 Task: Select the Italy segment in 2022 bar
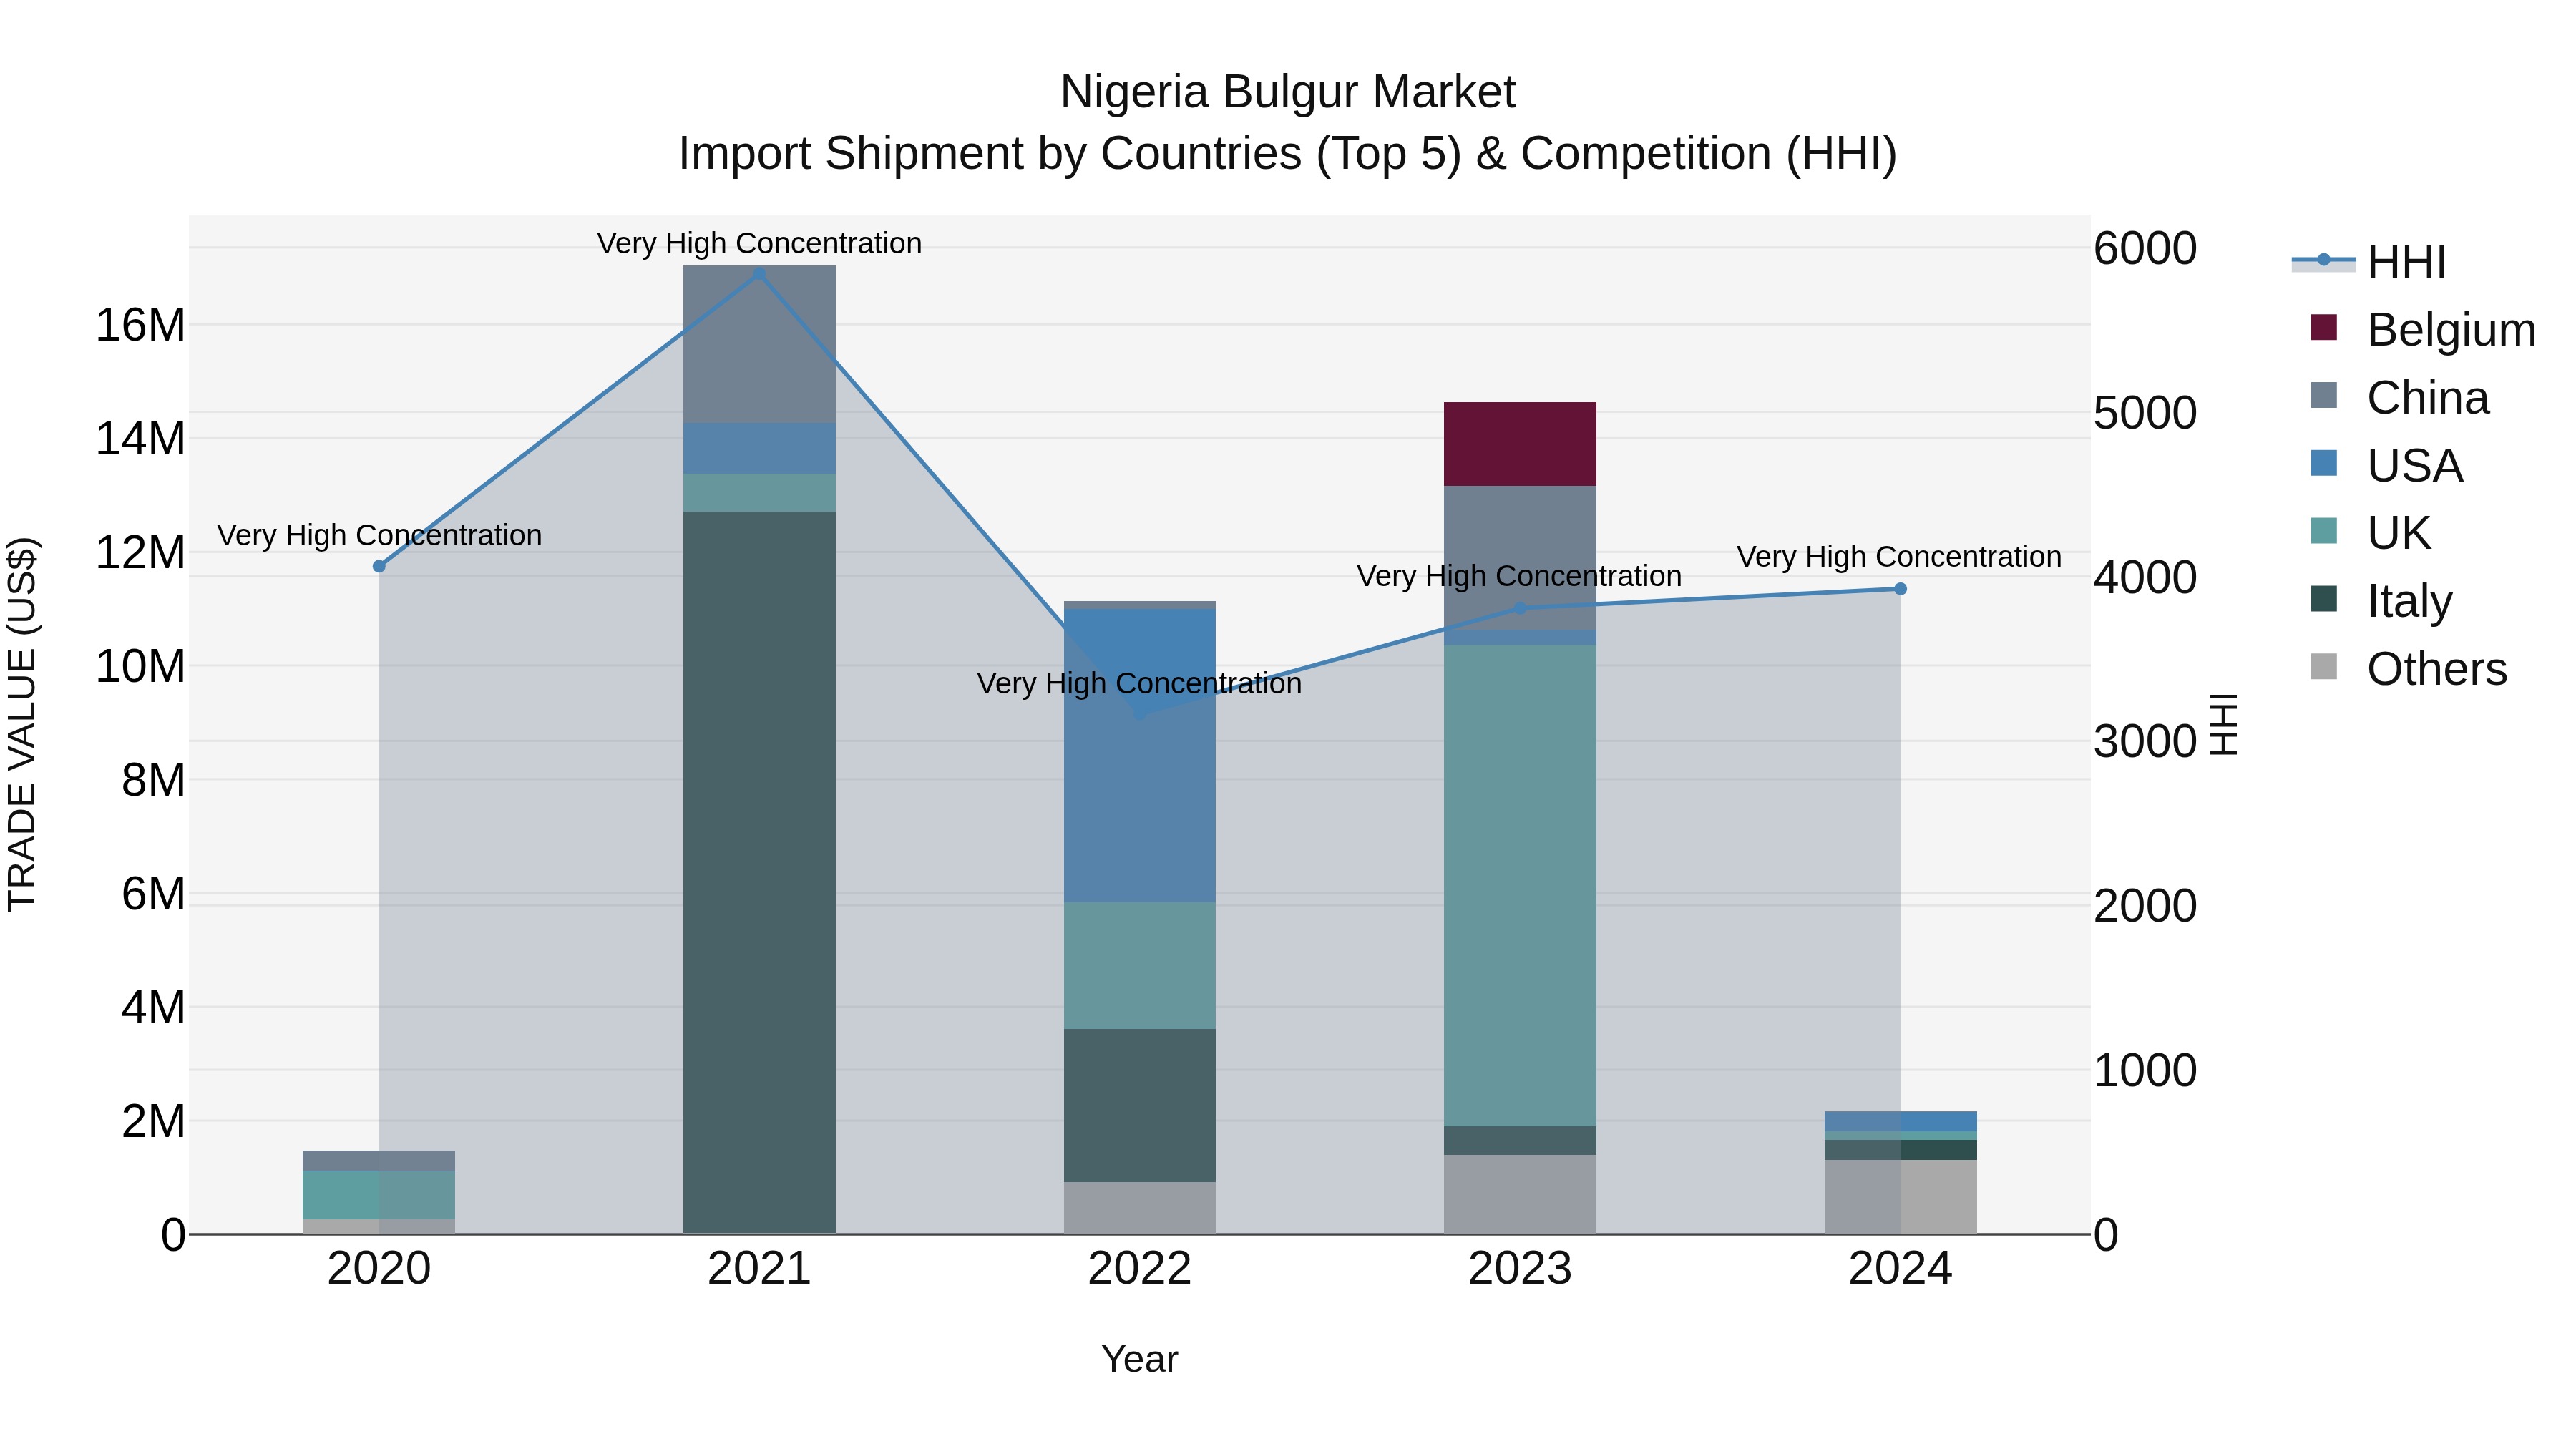coord(1140,1106)
